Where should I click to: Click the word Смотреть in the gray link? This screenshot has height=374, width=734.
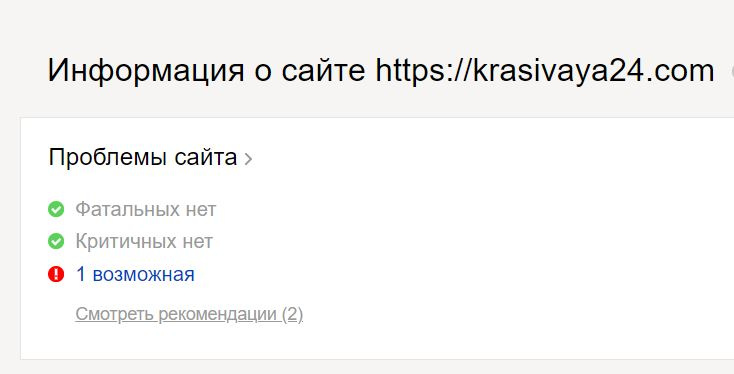tap(115, 314)
